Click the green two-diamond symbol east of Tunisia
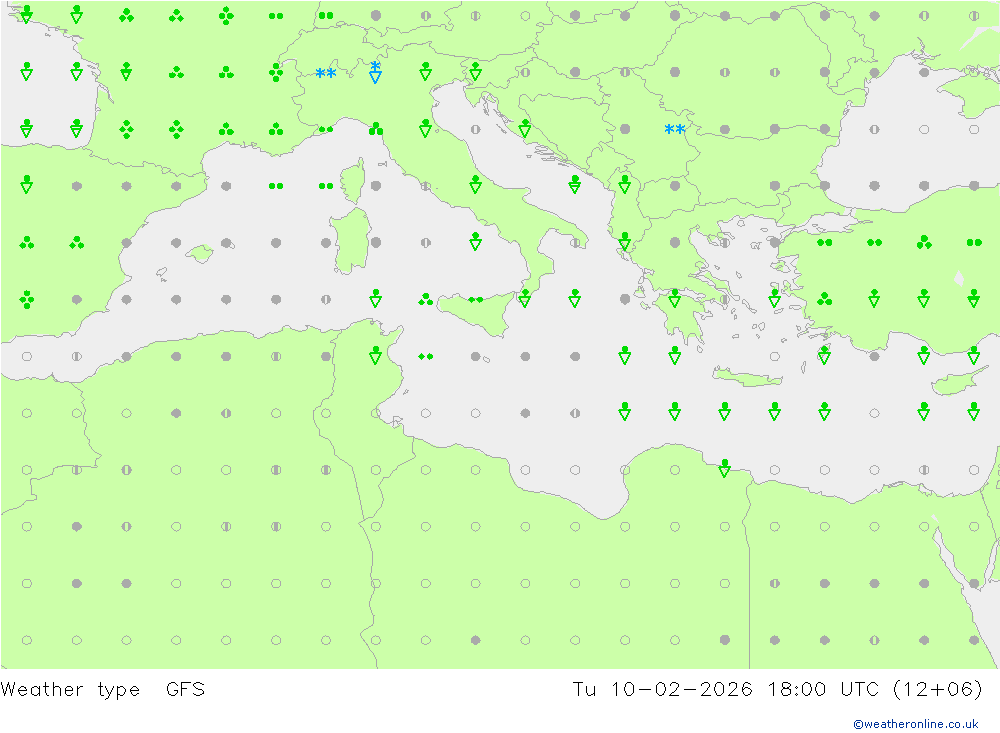Screen dimensions: 1000x733 point(425,357)
